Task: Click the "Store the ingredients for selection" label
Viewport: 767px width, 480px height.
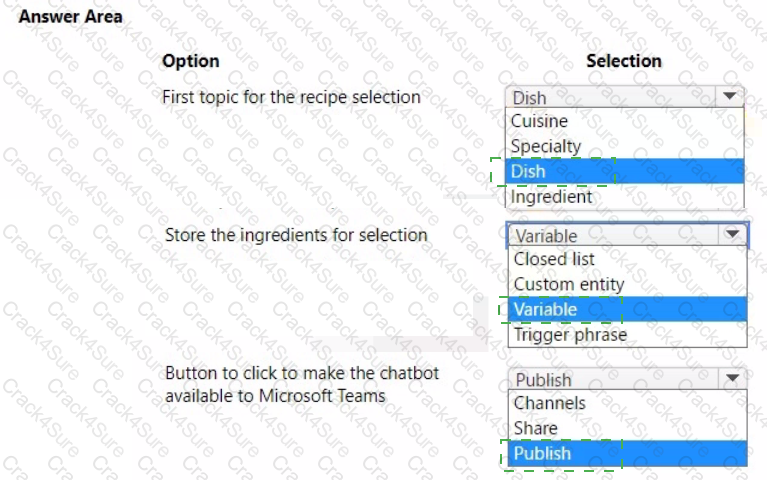Action: tap(296, 235)
